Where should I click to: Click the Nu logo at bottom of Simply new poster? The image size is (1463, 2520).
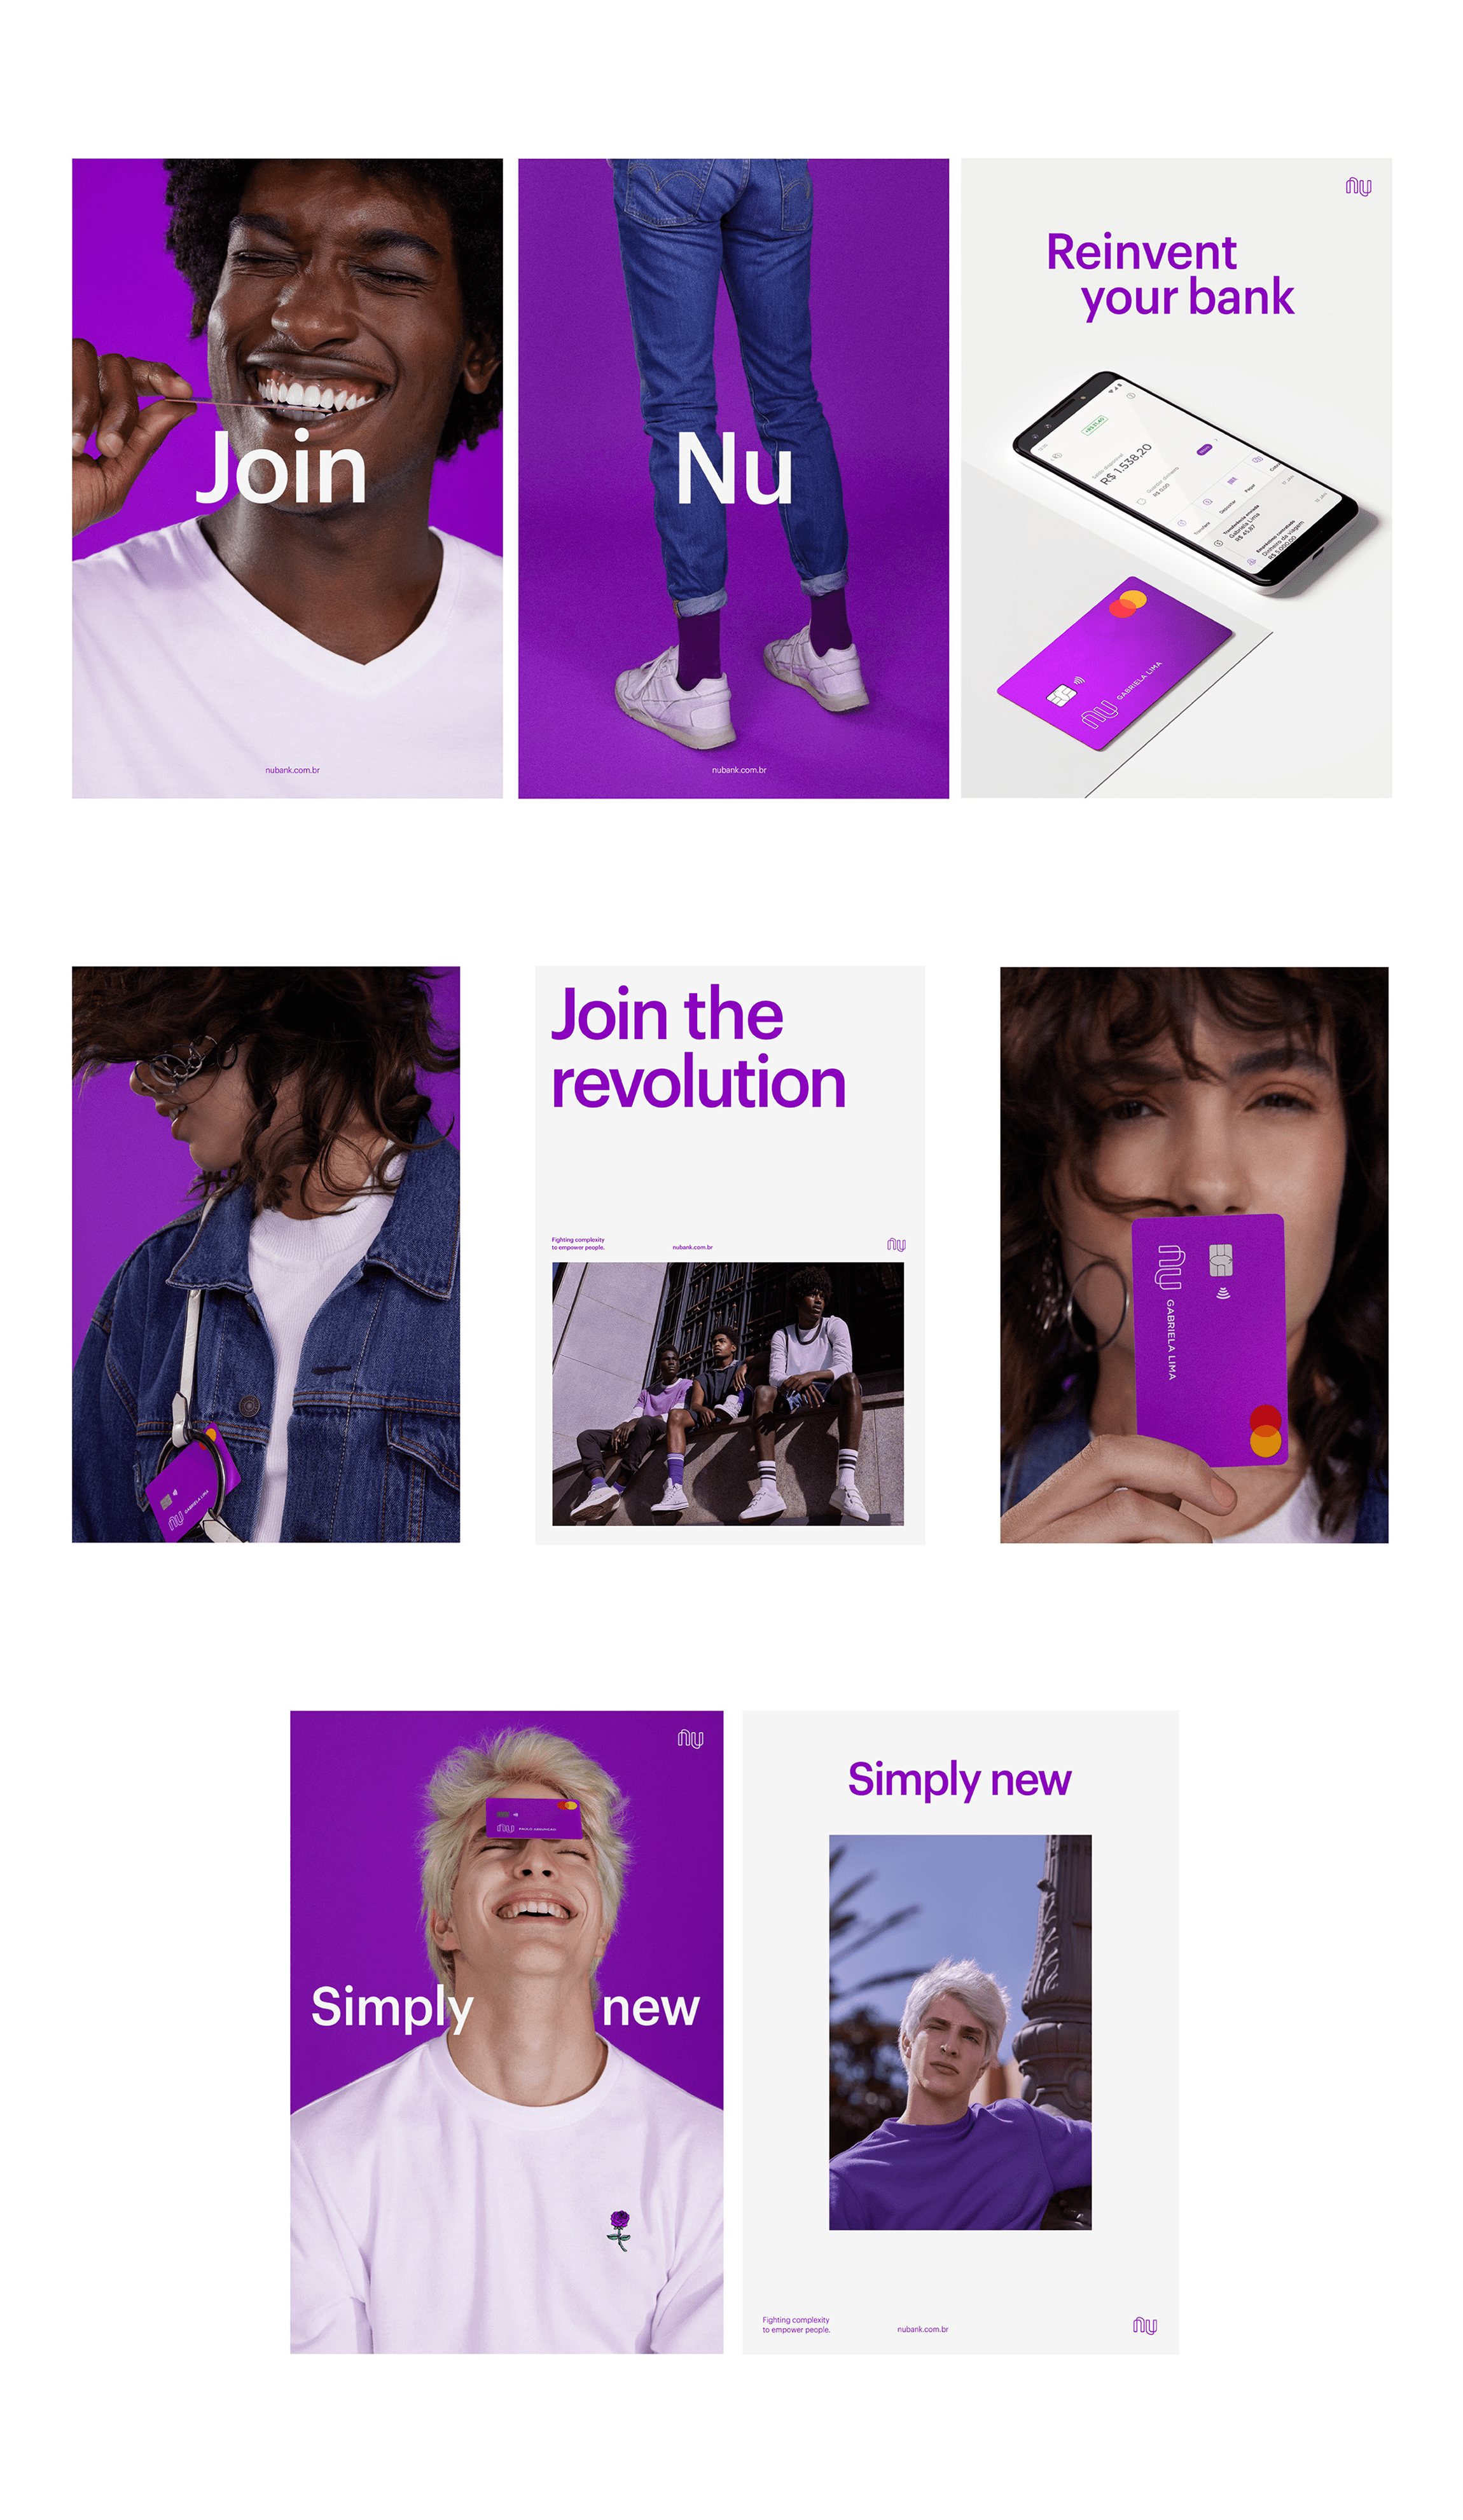tap(1144, 2325)
